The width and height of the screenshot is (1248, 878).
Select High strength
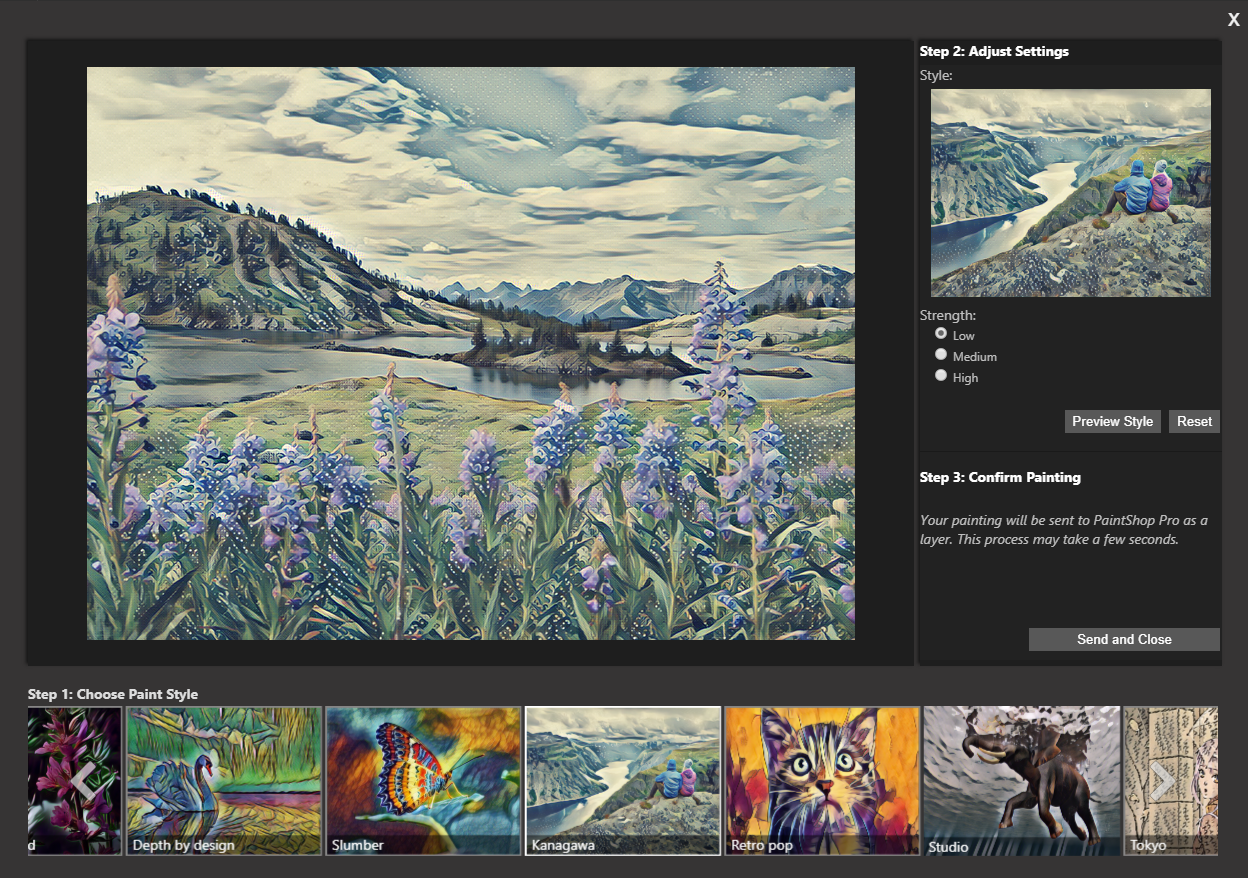(x=941, y=376)
